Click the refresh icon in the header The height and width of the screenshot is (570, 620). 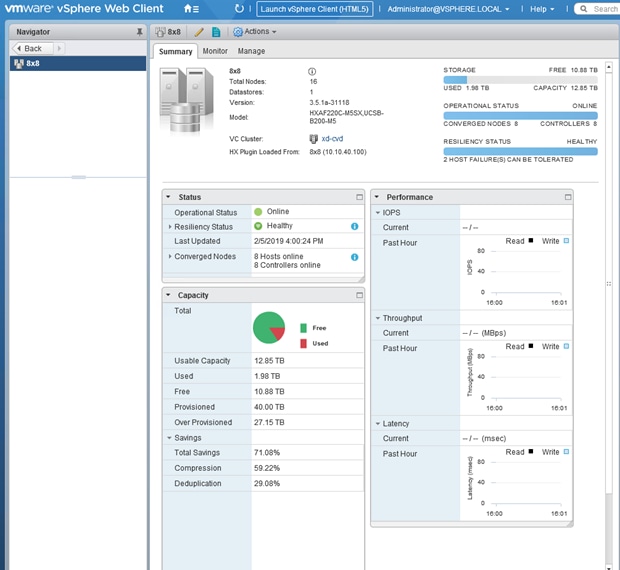(x=239, y=9)
